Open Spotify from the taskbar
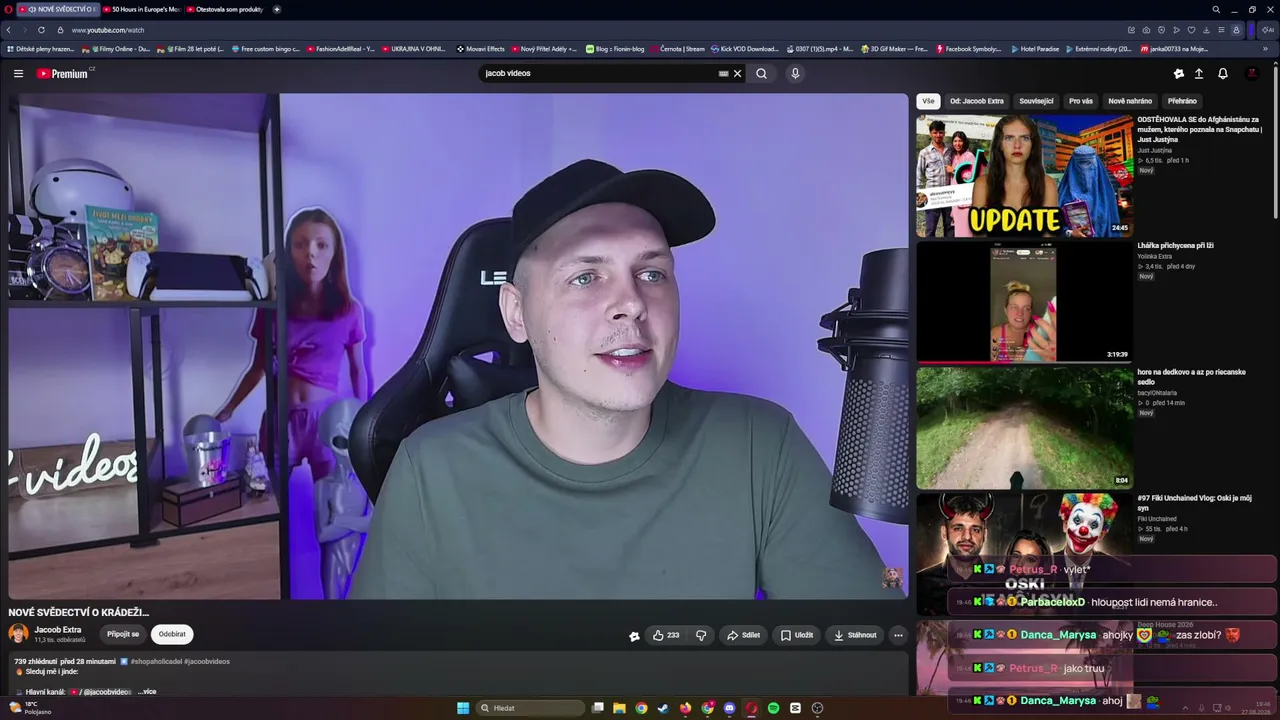This screenshot has width=1280, height=720. pos(773,708)
